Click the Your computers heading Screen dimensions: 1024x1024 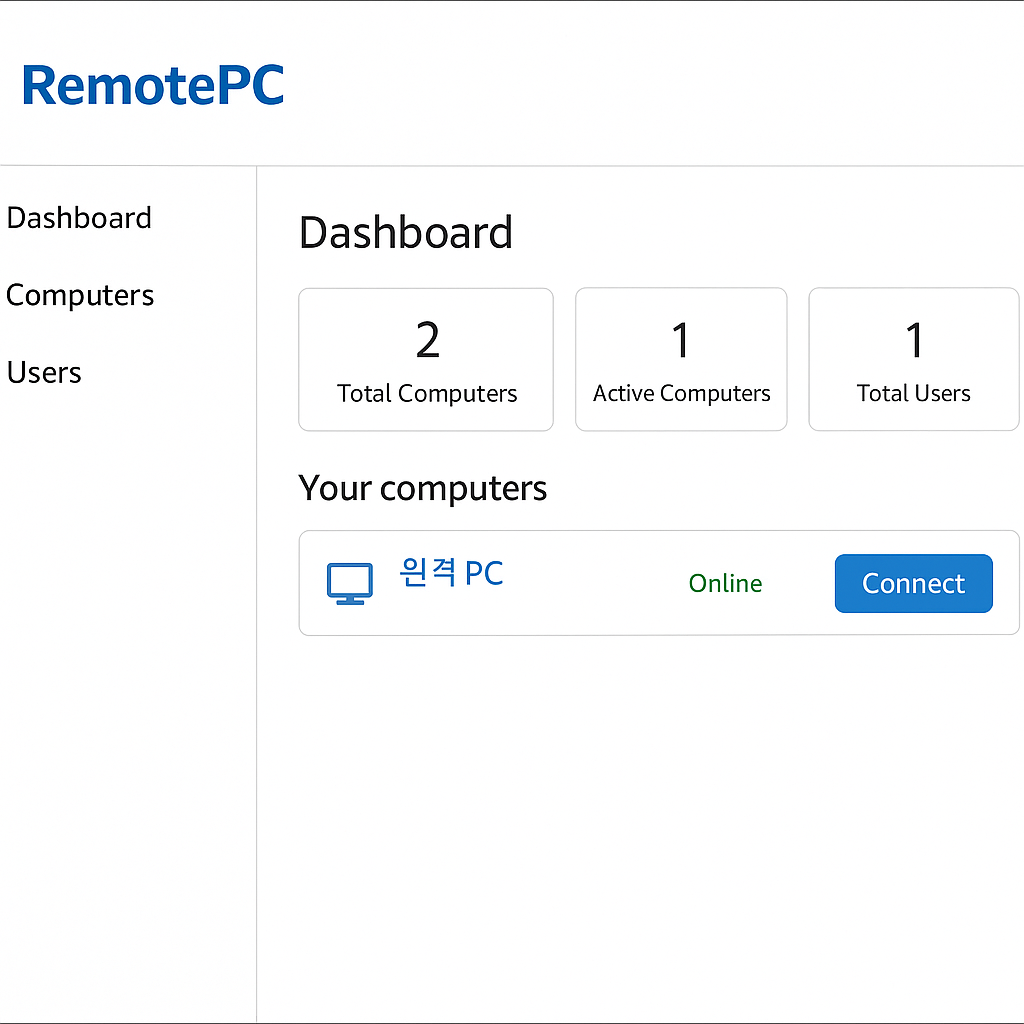[x=423, y=488]
